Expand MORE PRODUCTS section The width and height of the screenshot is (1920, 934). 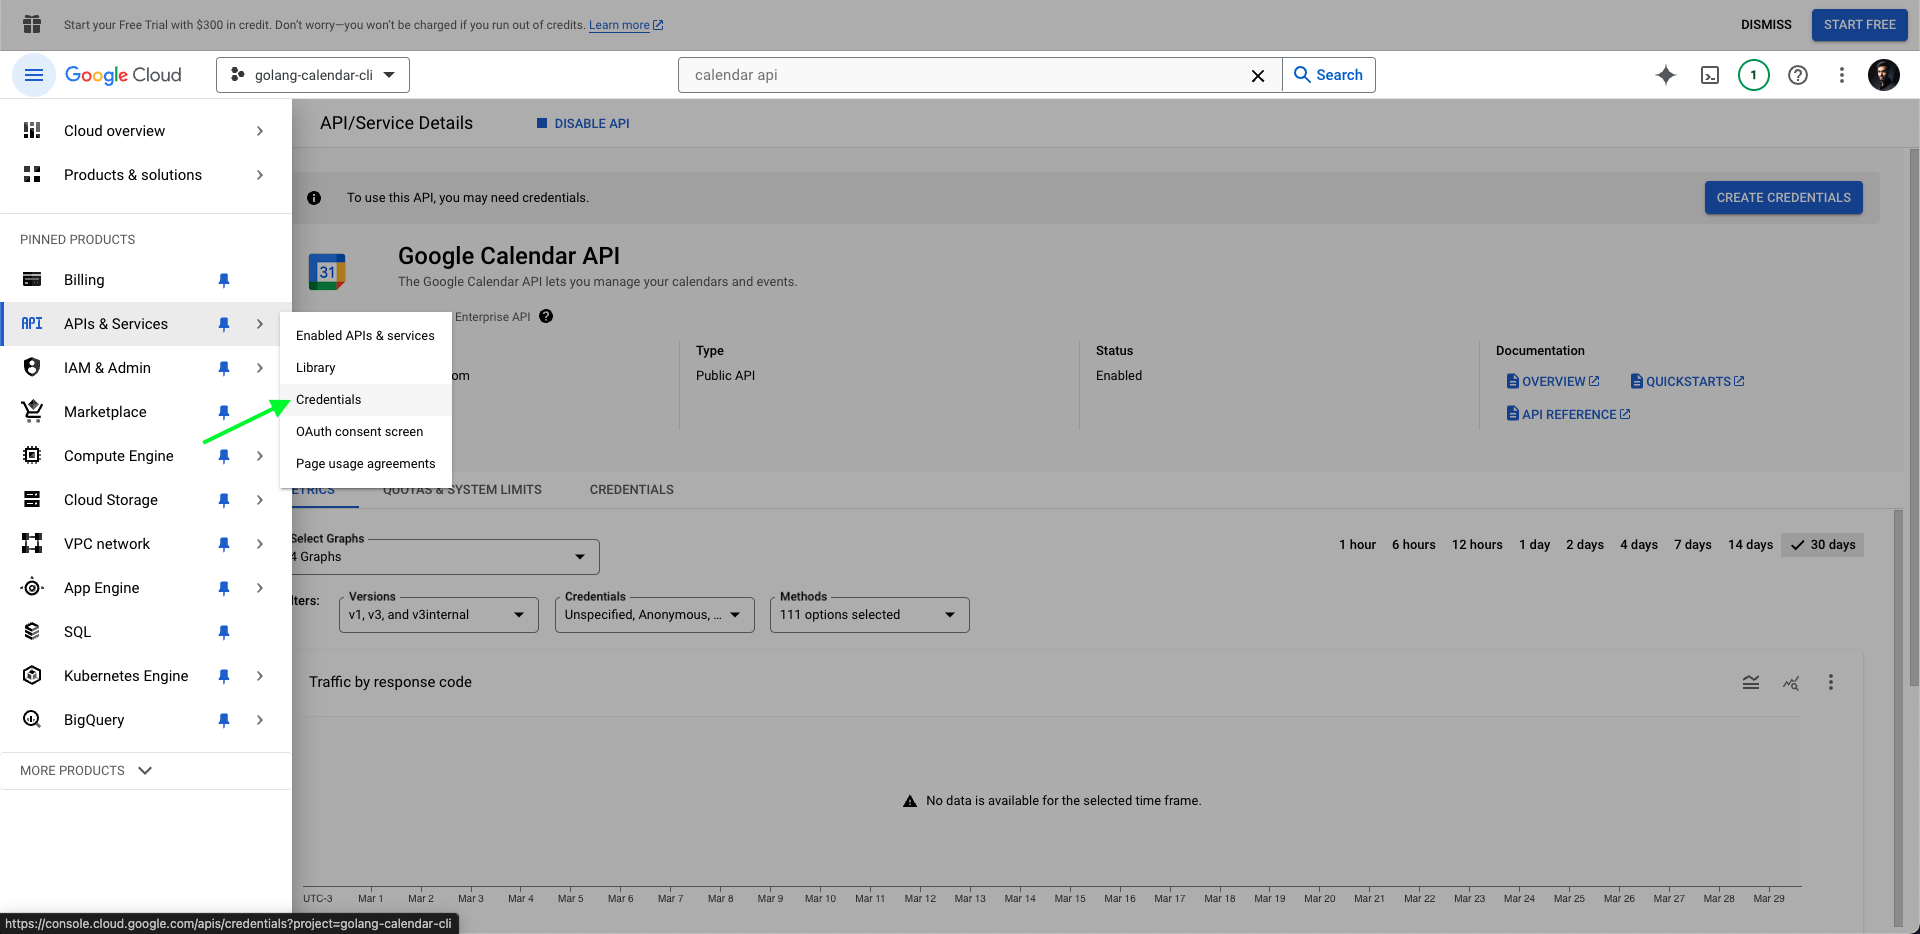coord(86,771)
